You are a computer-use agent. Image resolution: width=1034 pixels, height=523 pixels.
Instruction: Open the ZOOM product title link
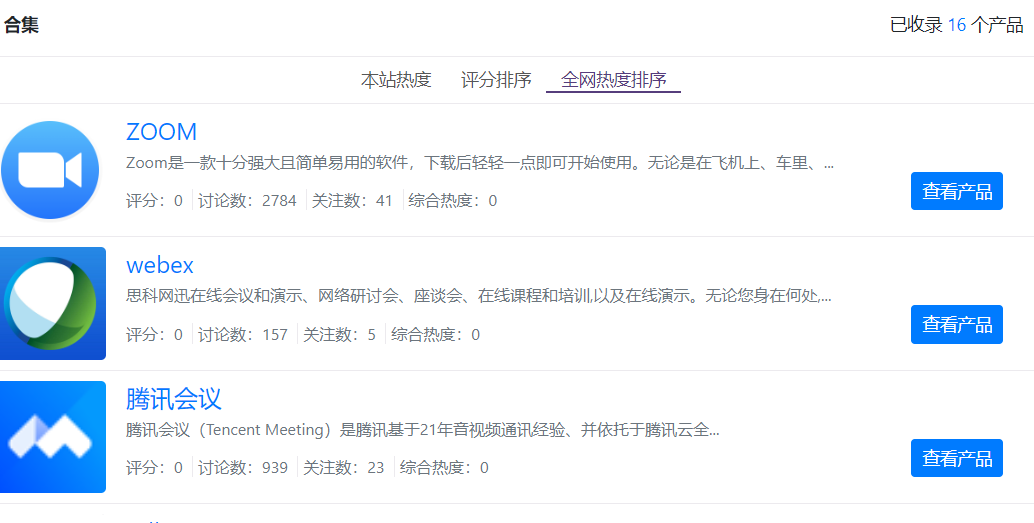161,132
